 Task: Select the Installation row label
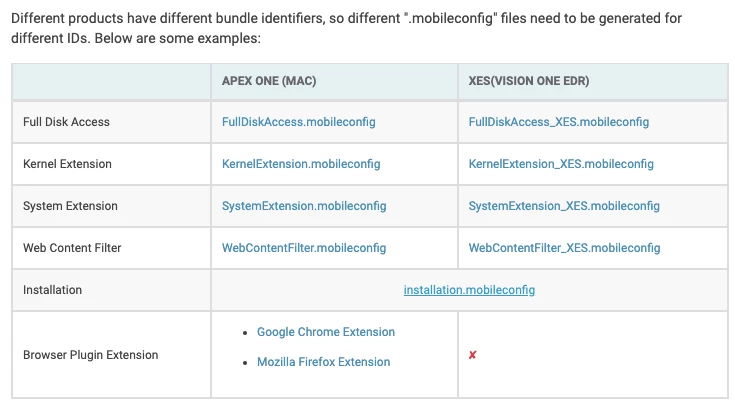point(52,290)
